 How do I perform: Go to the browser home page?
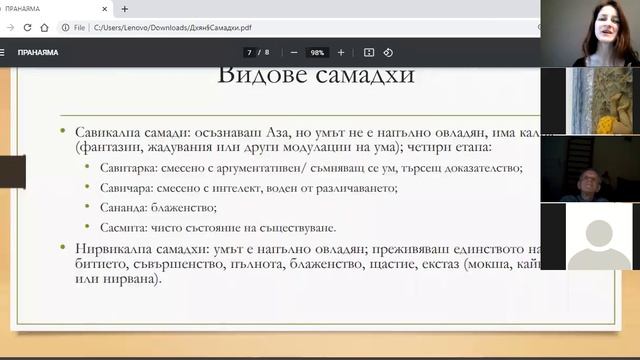[44, 27]
